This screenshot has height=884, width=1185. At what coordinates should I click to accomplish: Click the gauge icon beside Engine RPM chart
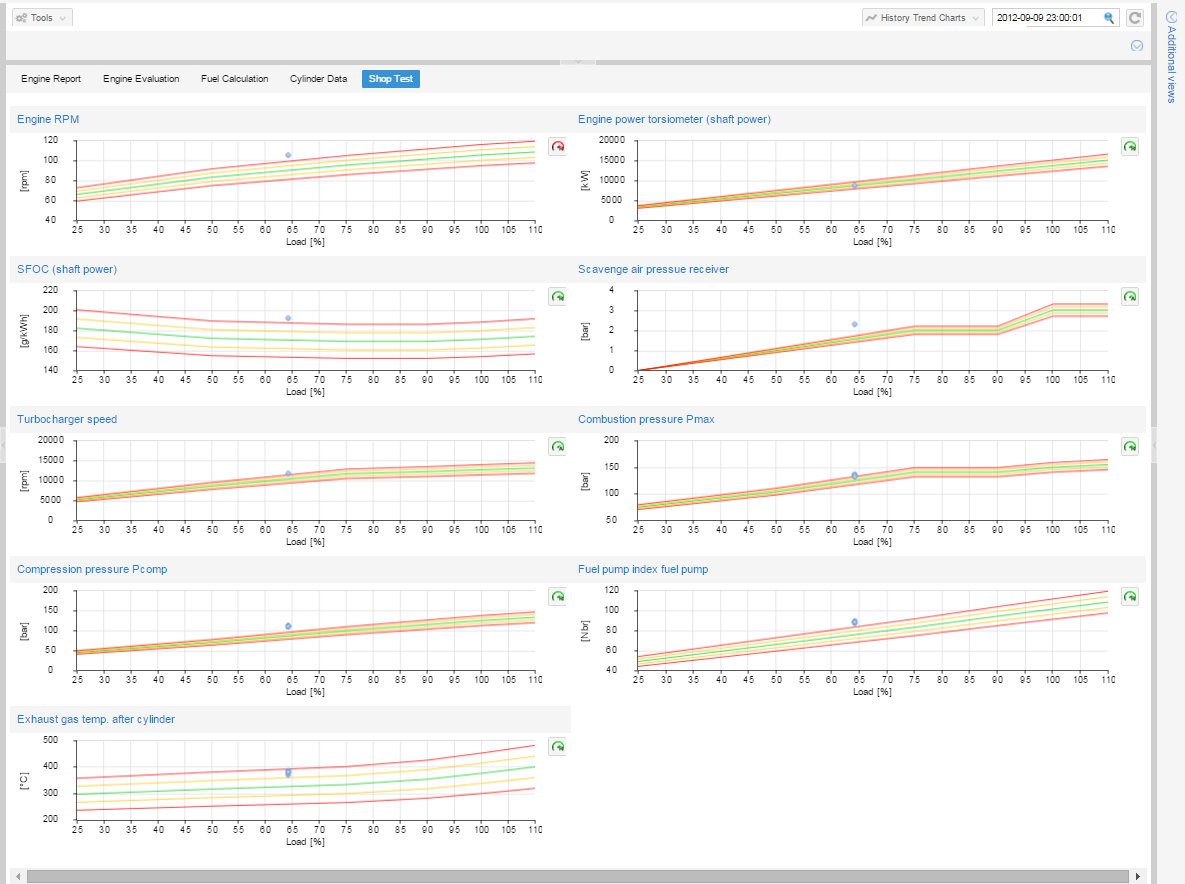[x=558, y=147]
